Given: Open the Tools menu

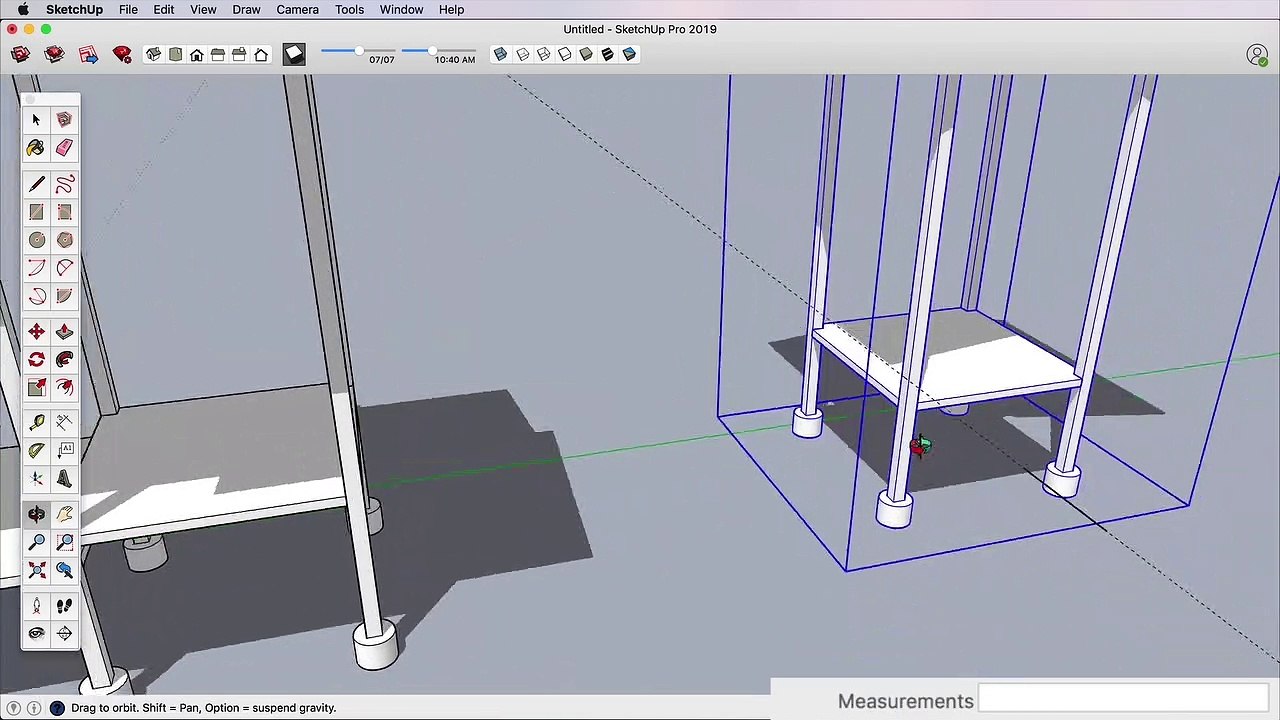Looking at the screenshot, I should (x=349, y=9).
